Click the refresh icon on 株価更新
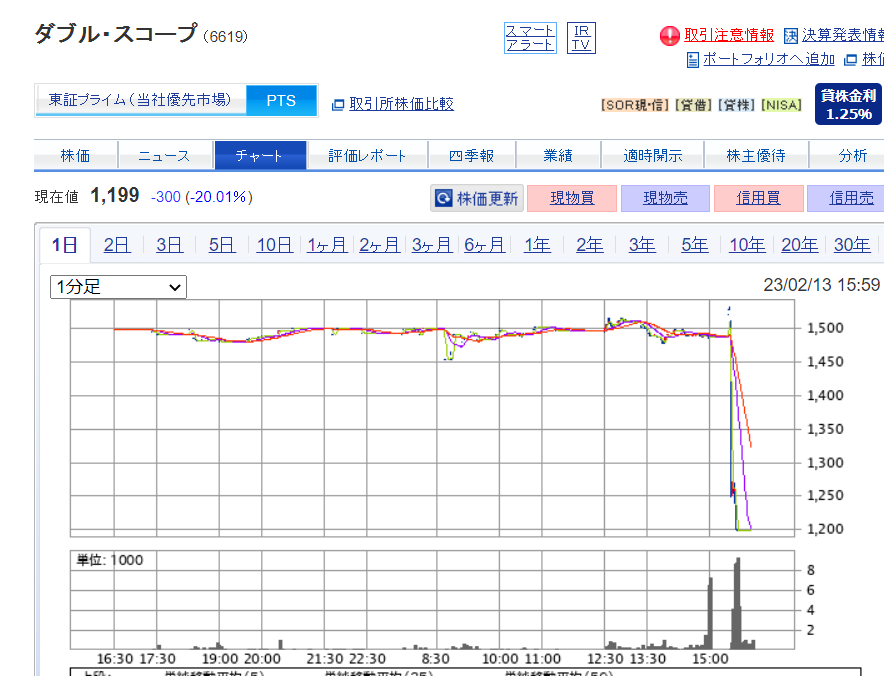 [x=444, y=198]
